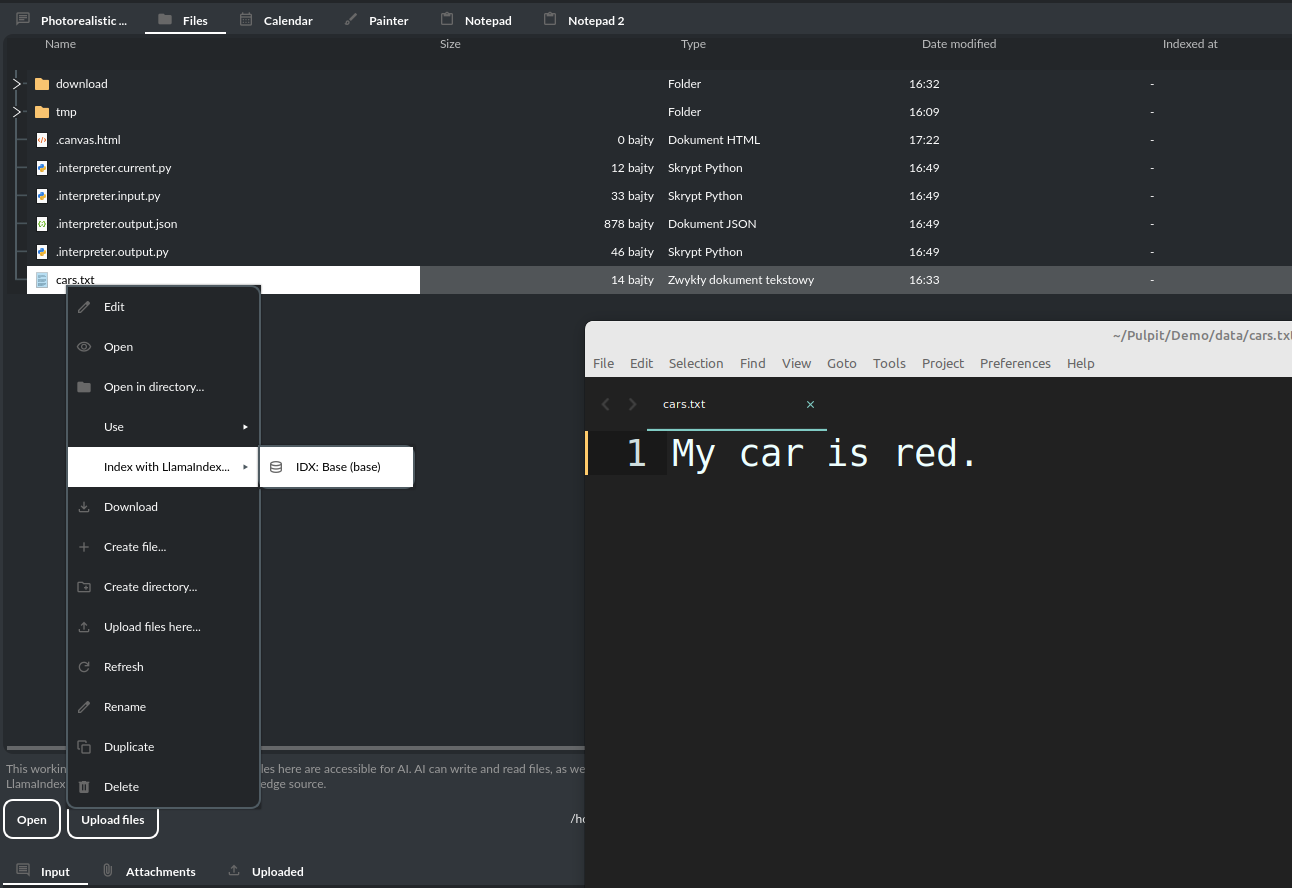The height and width of the screenshot is (888, 1292).
Task: Open the Use submenu arrow
Action: coord(245,427)
